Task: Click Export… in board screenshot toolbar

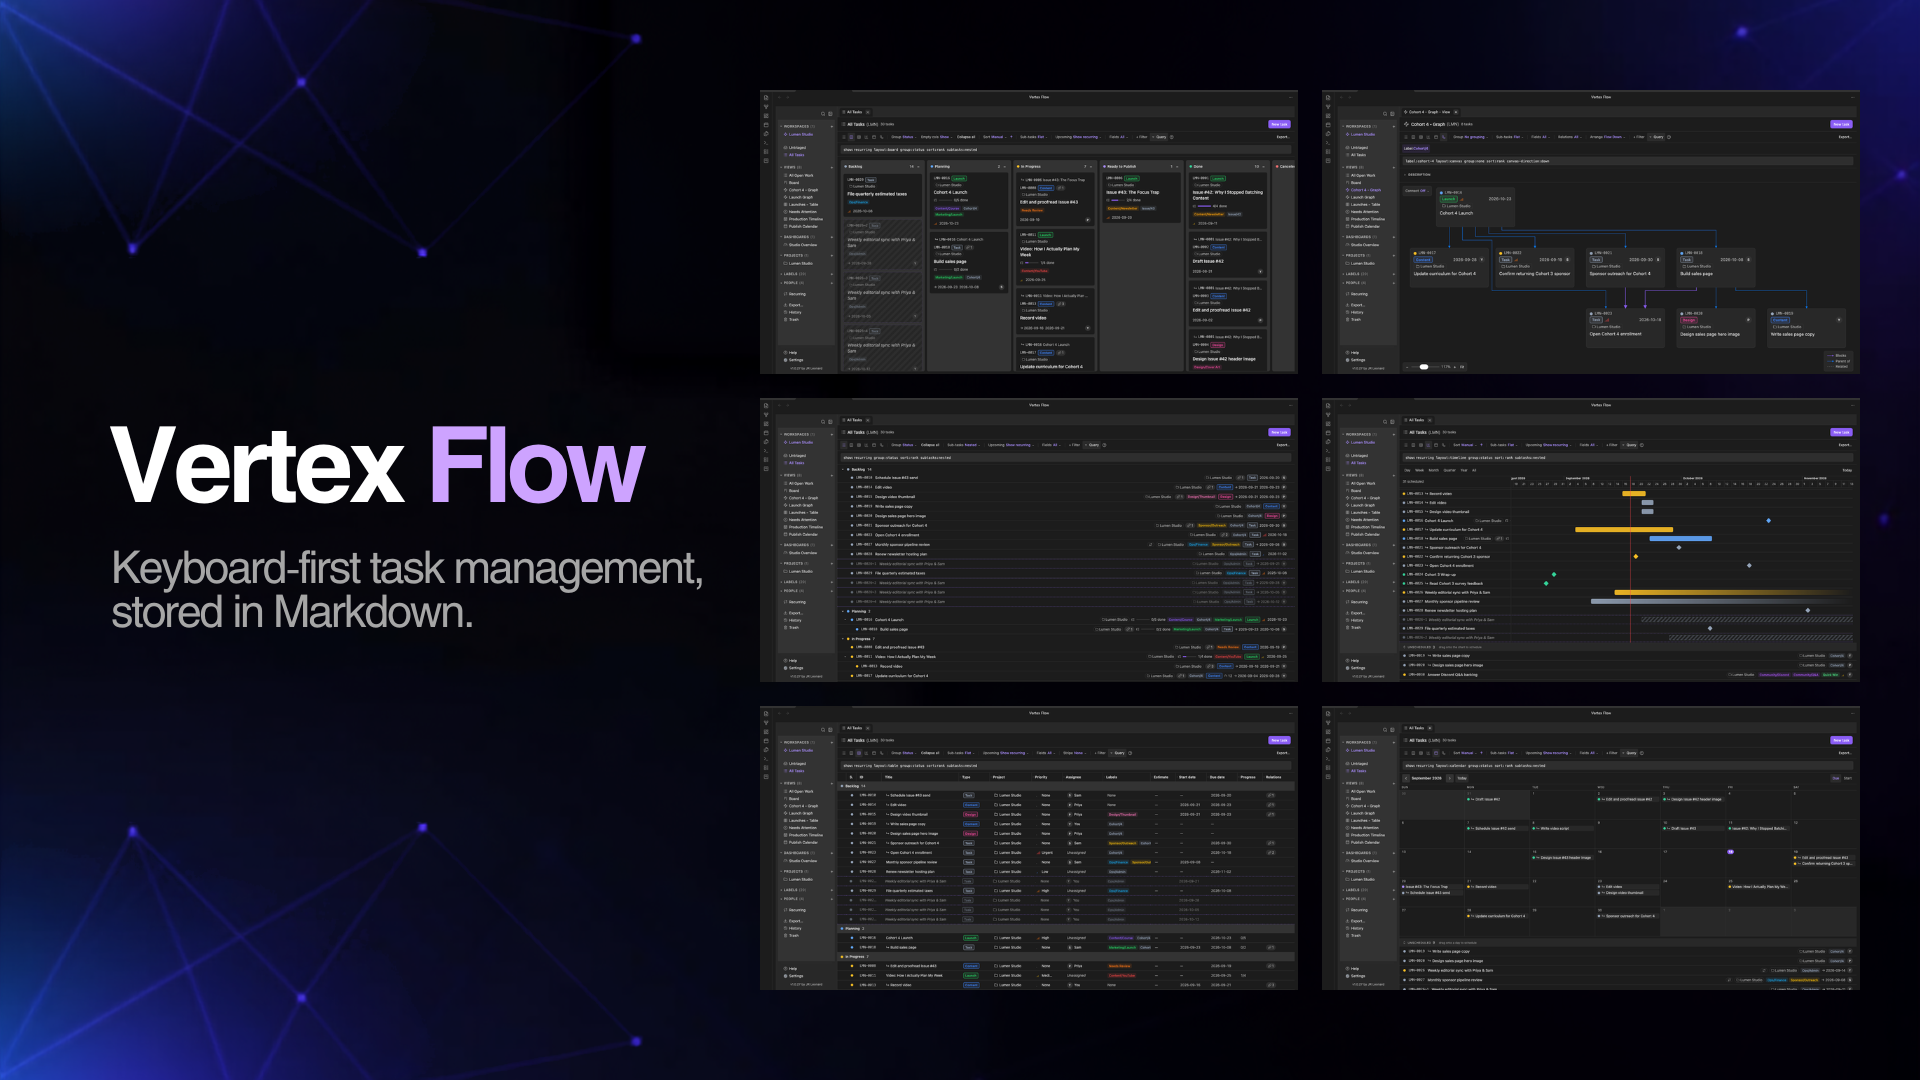Action: pyautogui.click(x=1283, y=137)
